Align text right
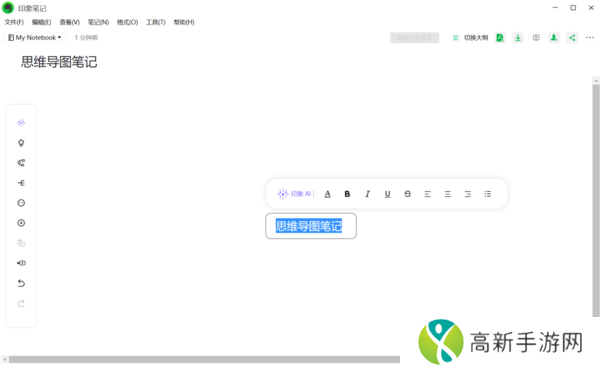600x367 pixels. [468, 194]
